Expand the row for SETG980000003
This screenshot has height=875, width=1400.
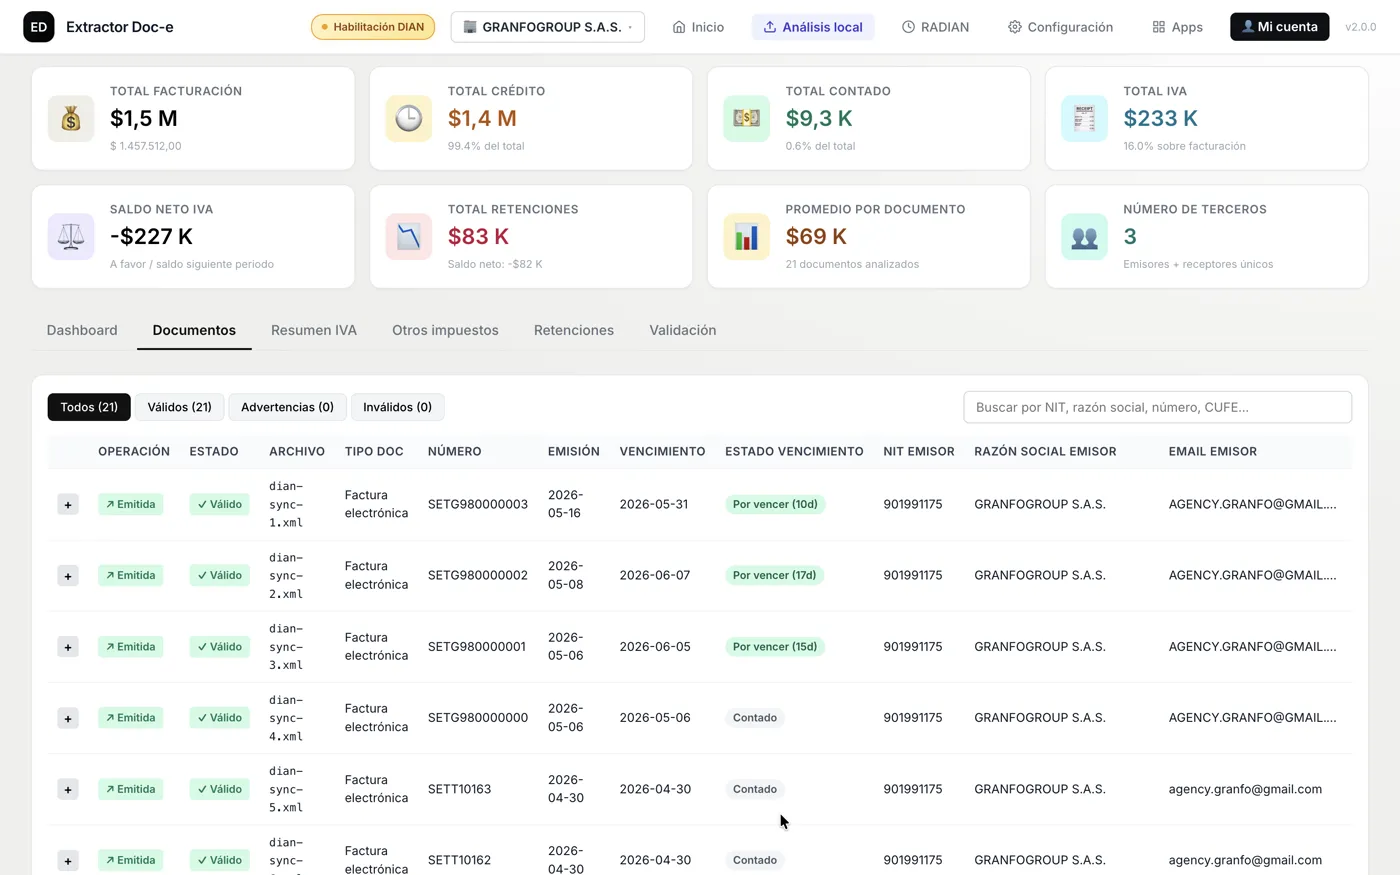(68, 505)
